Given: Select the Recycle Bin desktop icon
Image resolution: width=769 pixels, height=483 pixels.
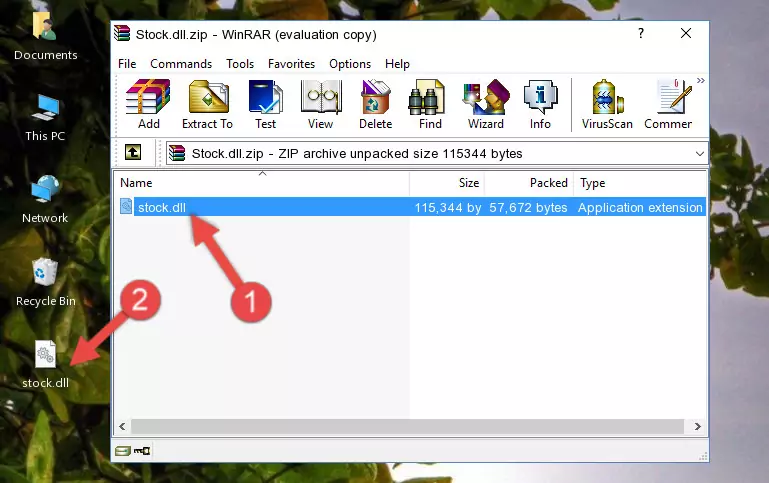Looking at the screenshot, I should point(46,282).
